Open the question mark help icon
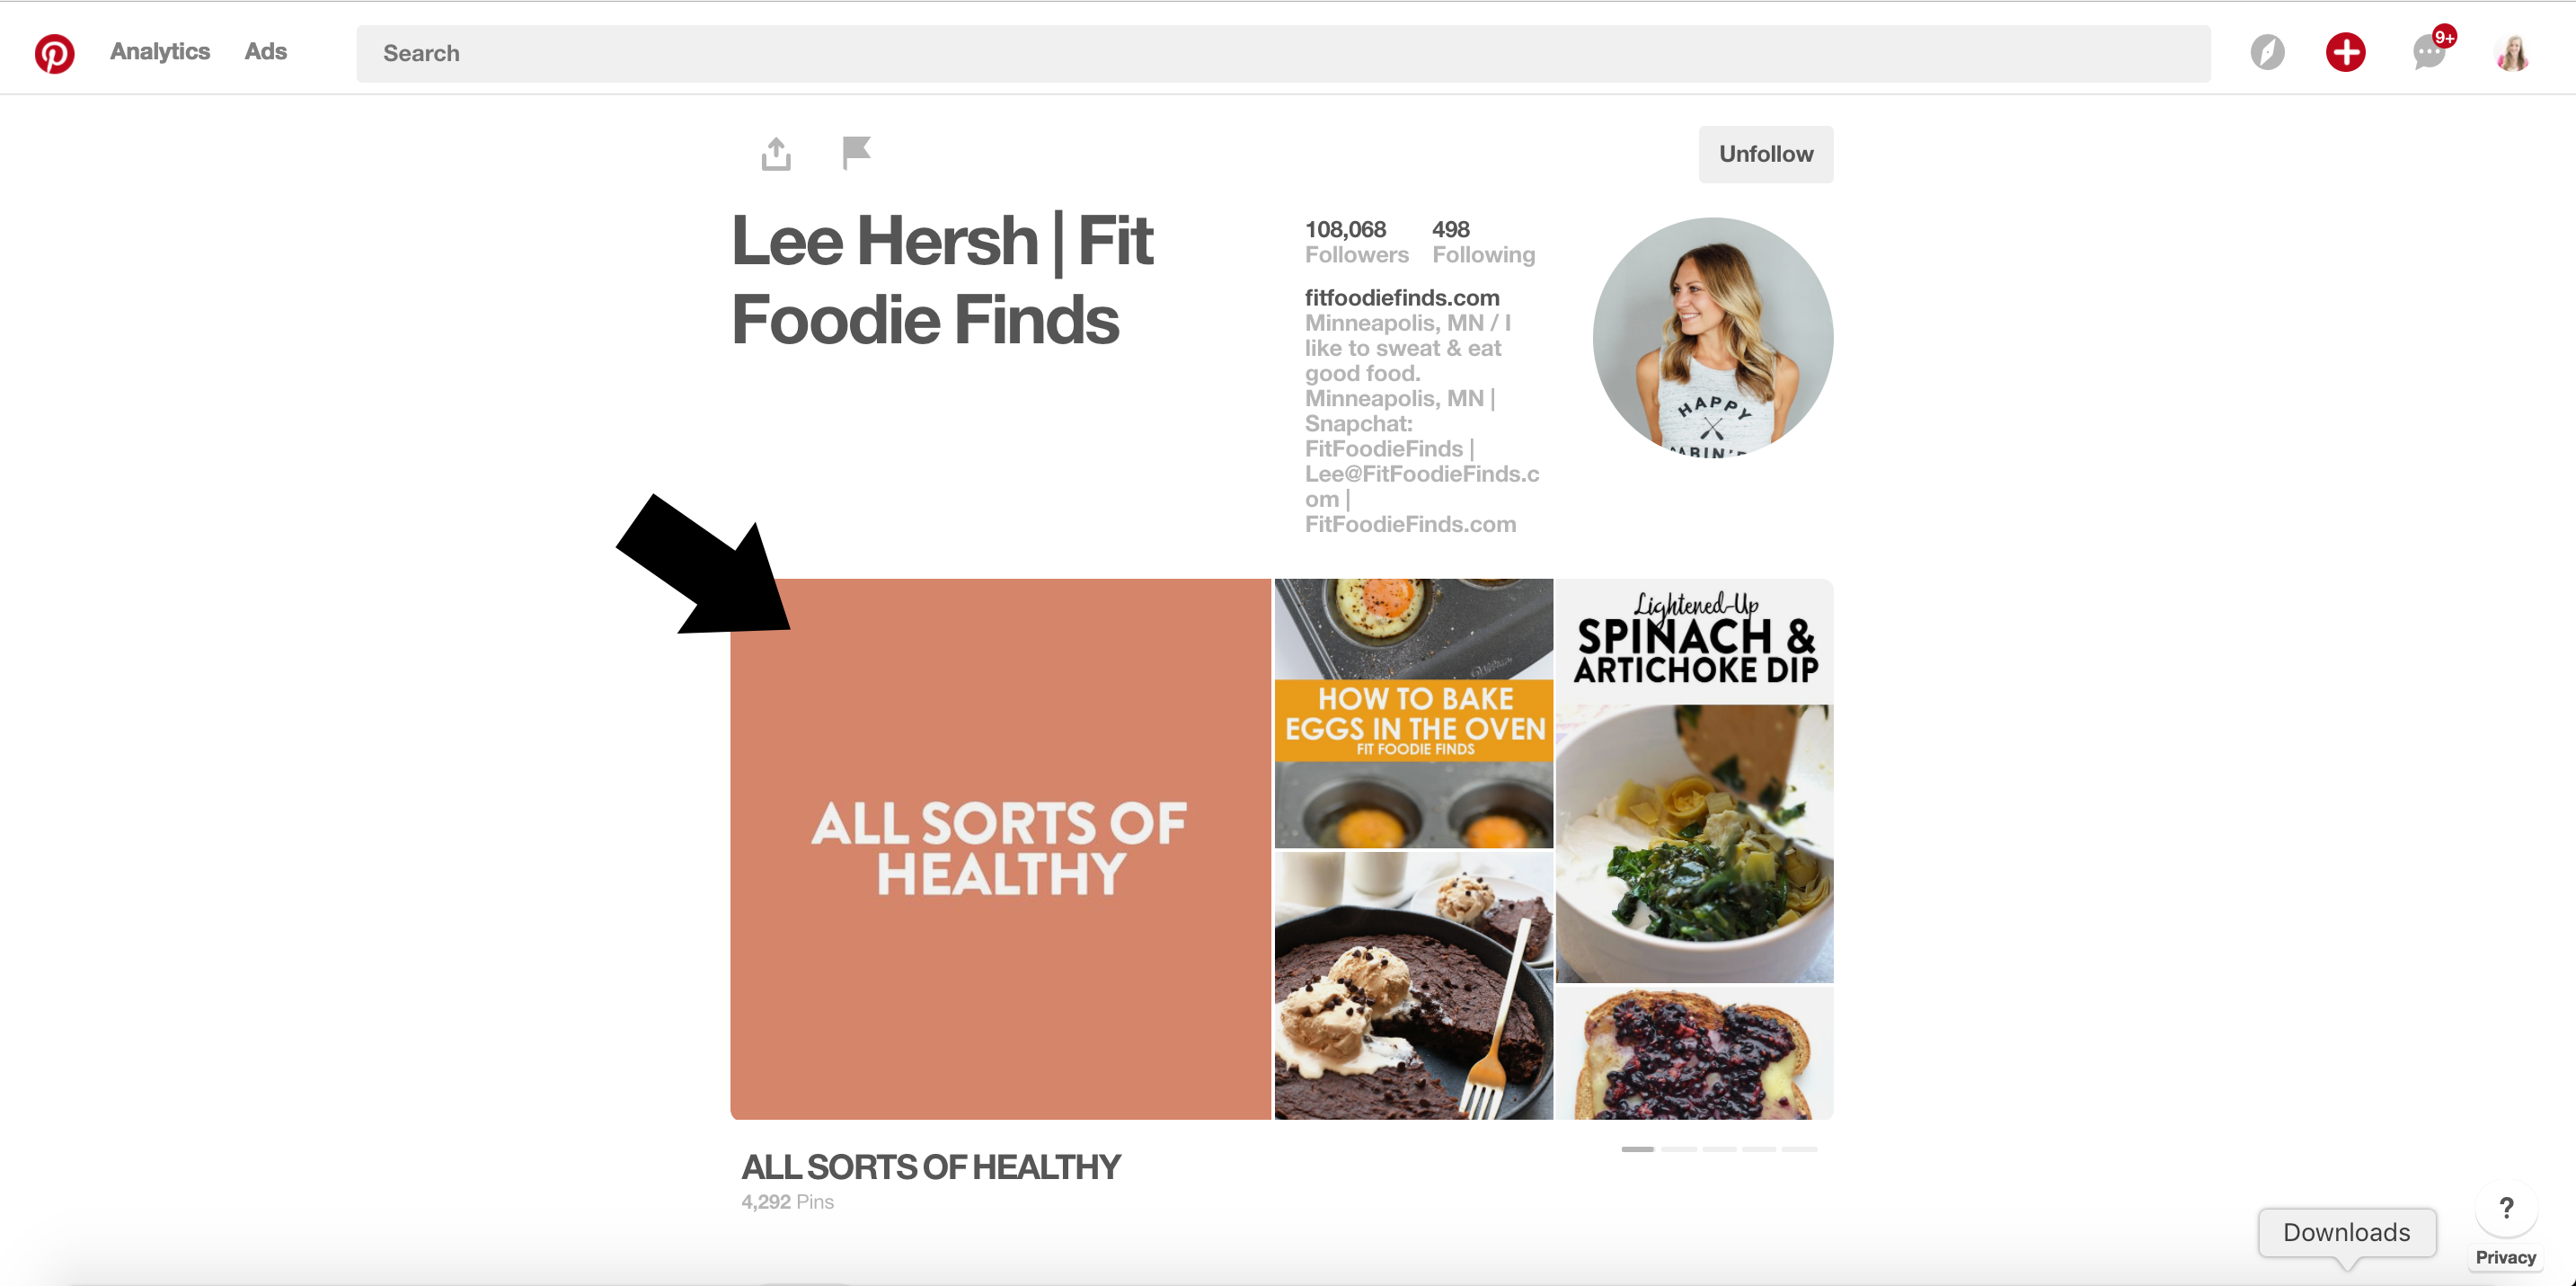This screenshot has width=2576, height=1286. pos(2506,1208)
